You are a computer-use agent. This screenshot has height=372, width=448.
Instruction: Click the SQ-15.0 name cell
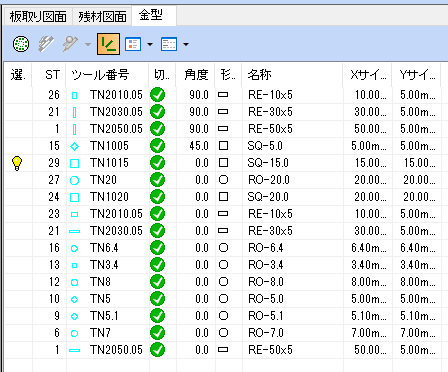tap(268, 163)
